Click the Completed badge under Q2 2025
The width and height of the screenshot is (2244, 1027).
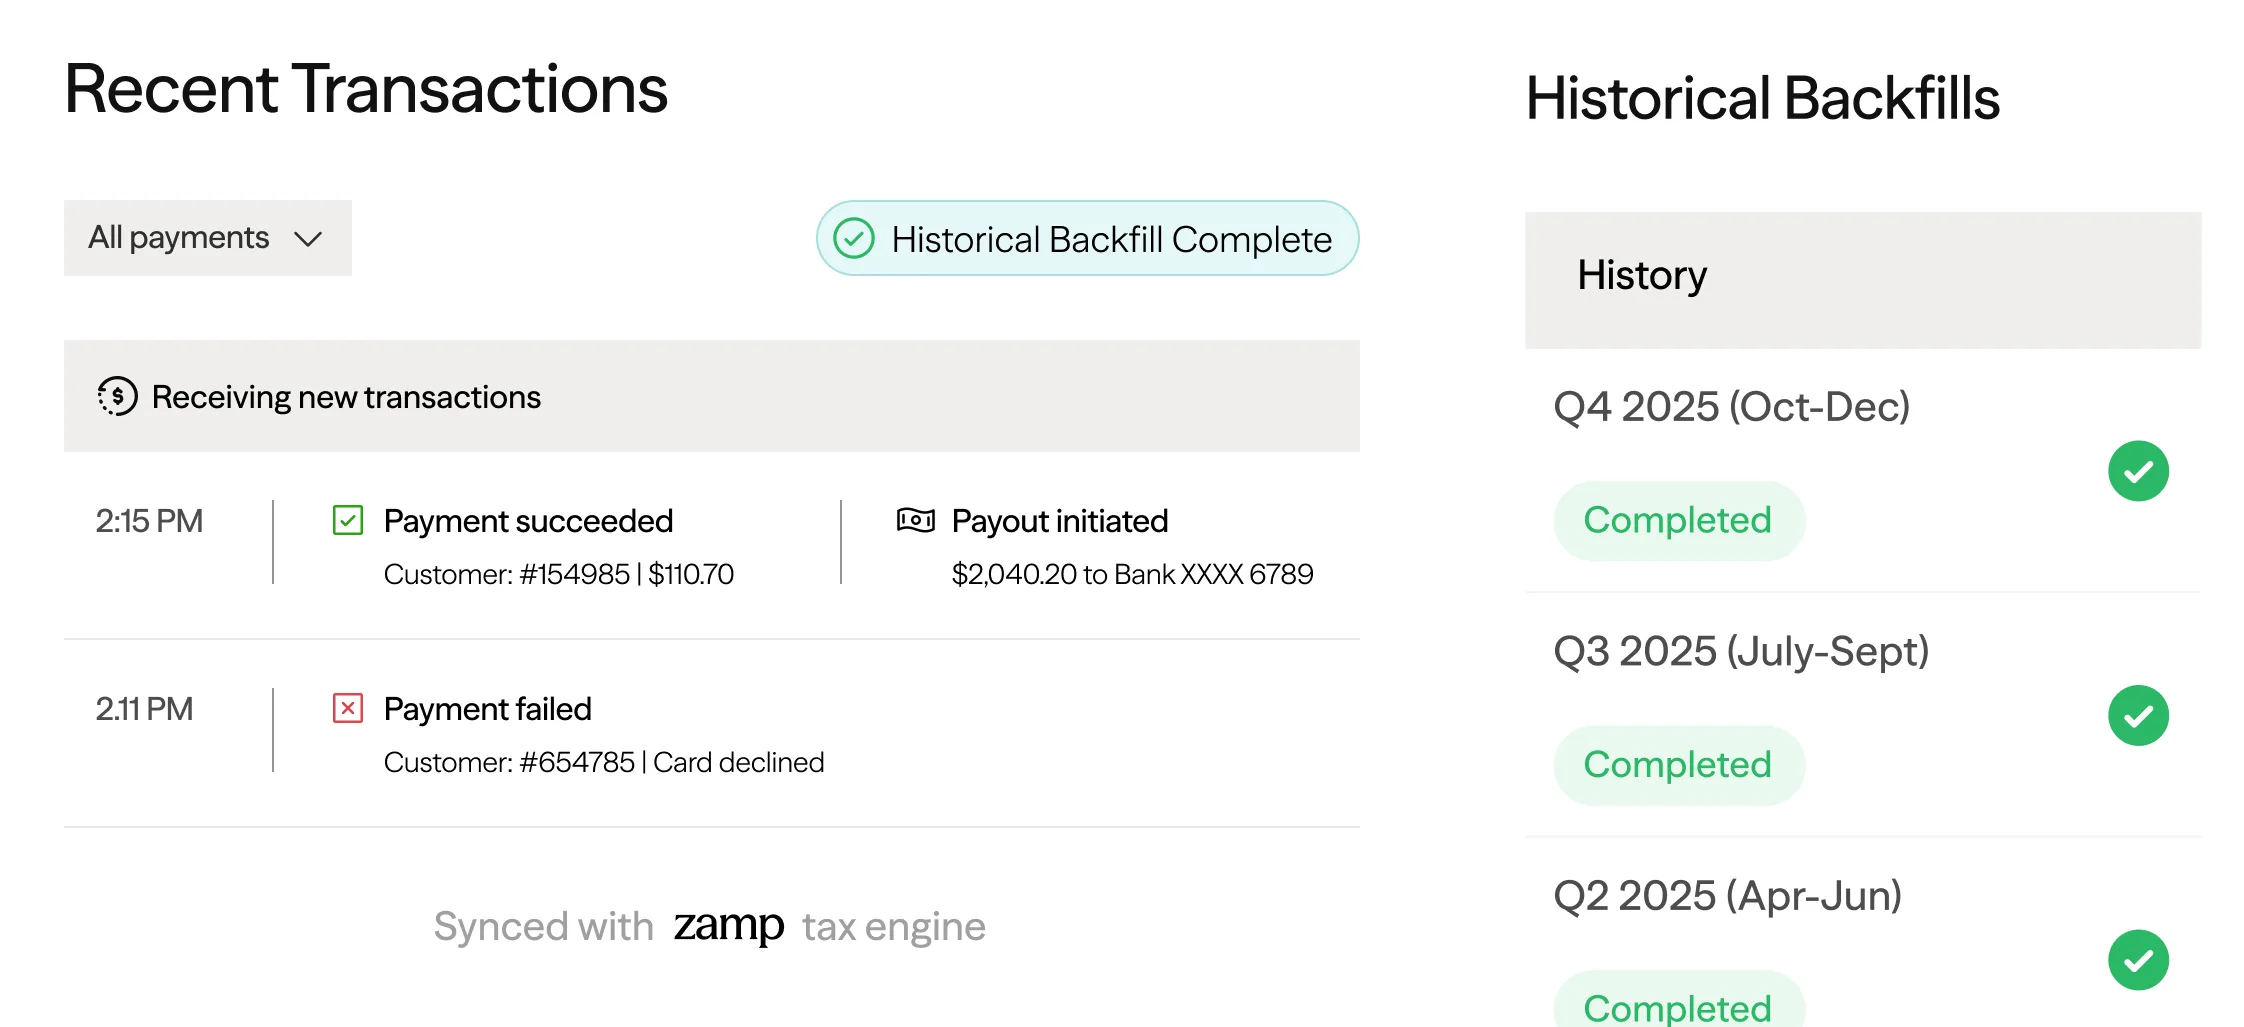point(1678,1005)
